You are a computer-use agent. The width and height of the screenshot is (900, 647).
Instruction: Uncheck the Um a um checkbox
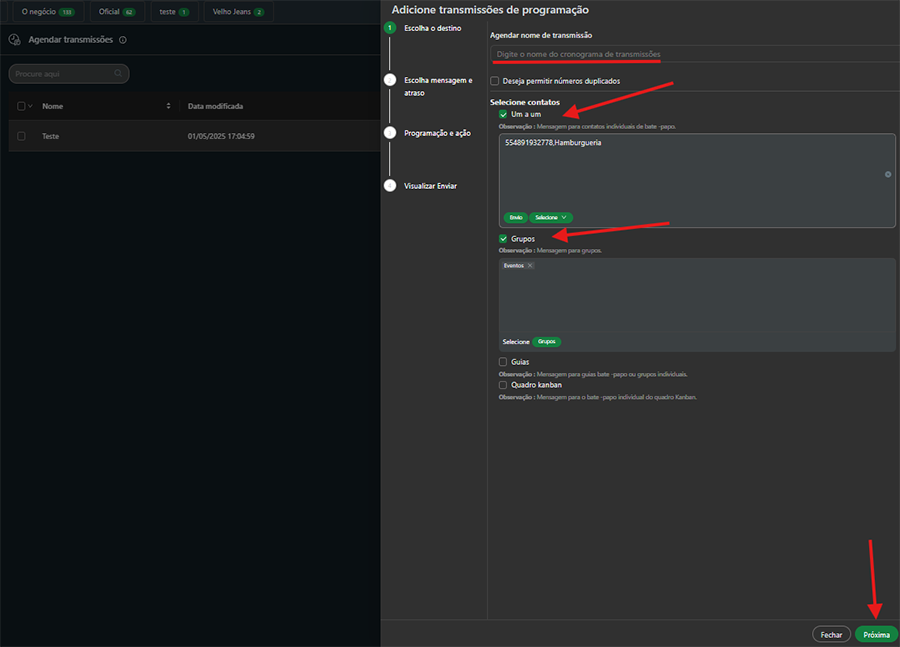(504, 115)
